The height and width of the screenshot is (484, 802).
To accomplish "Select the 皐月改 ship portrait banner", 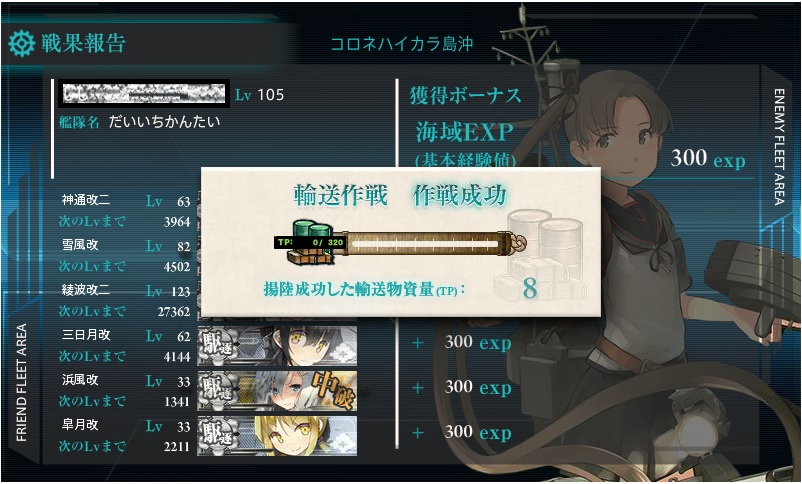I will [277, 436].
